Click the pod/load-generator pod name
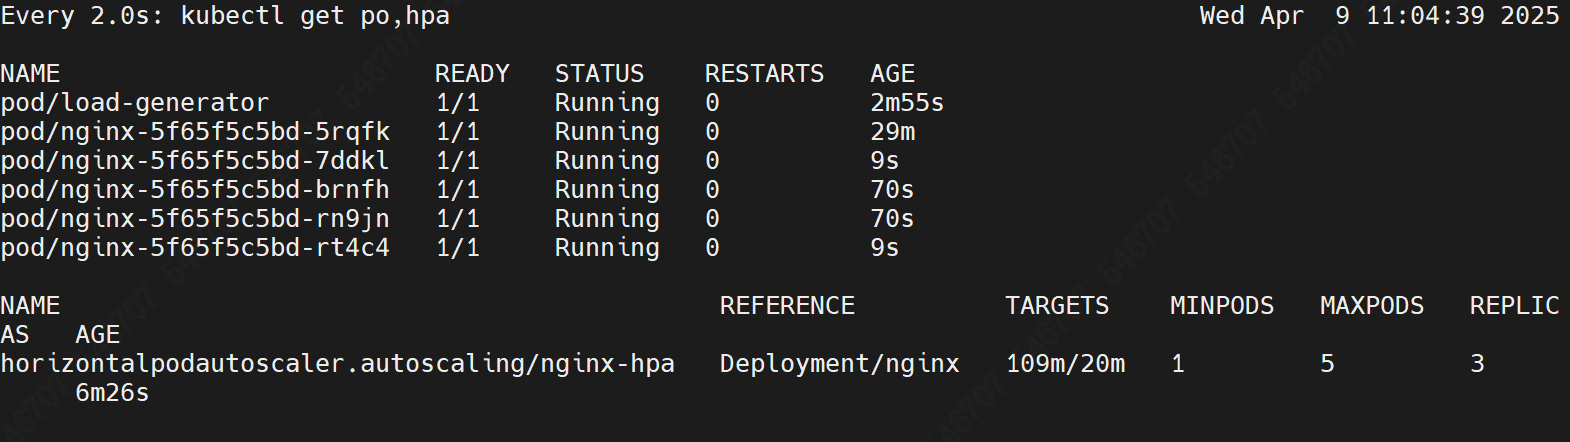The height and width of the screenshot is (442, 1570). click(x=135, y=103)
